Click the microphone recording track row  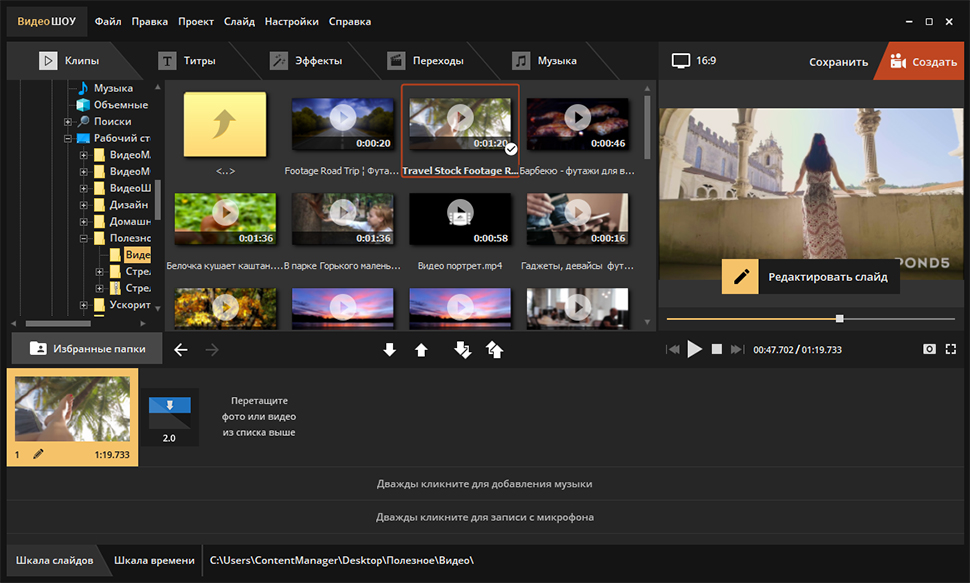tap(484, 517)
